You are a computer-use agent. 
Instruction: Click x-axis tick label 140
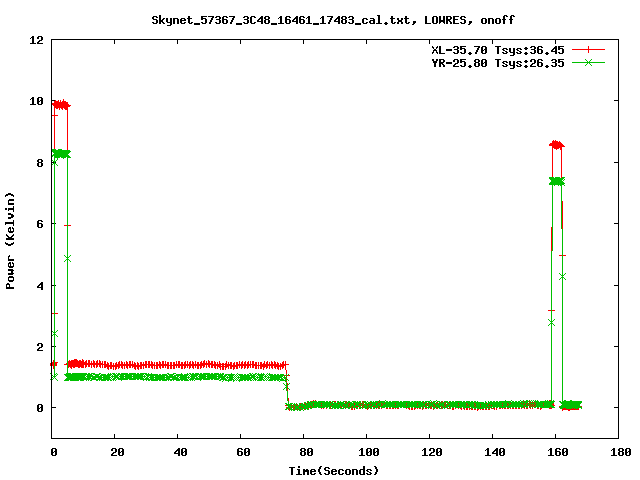495,452
